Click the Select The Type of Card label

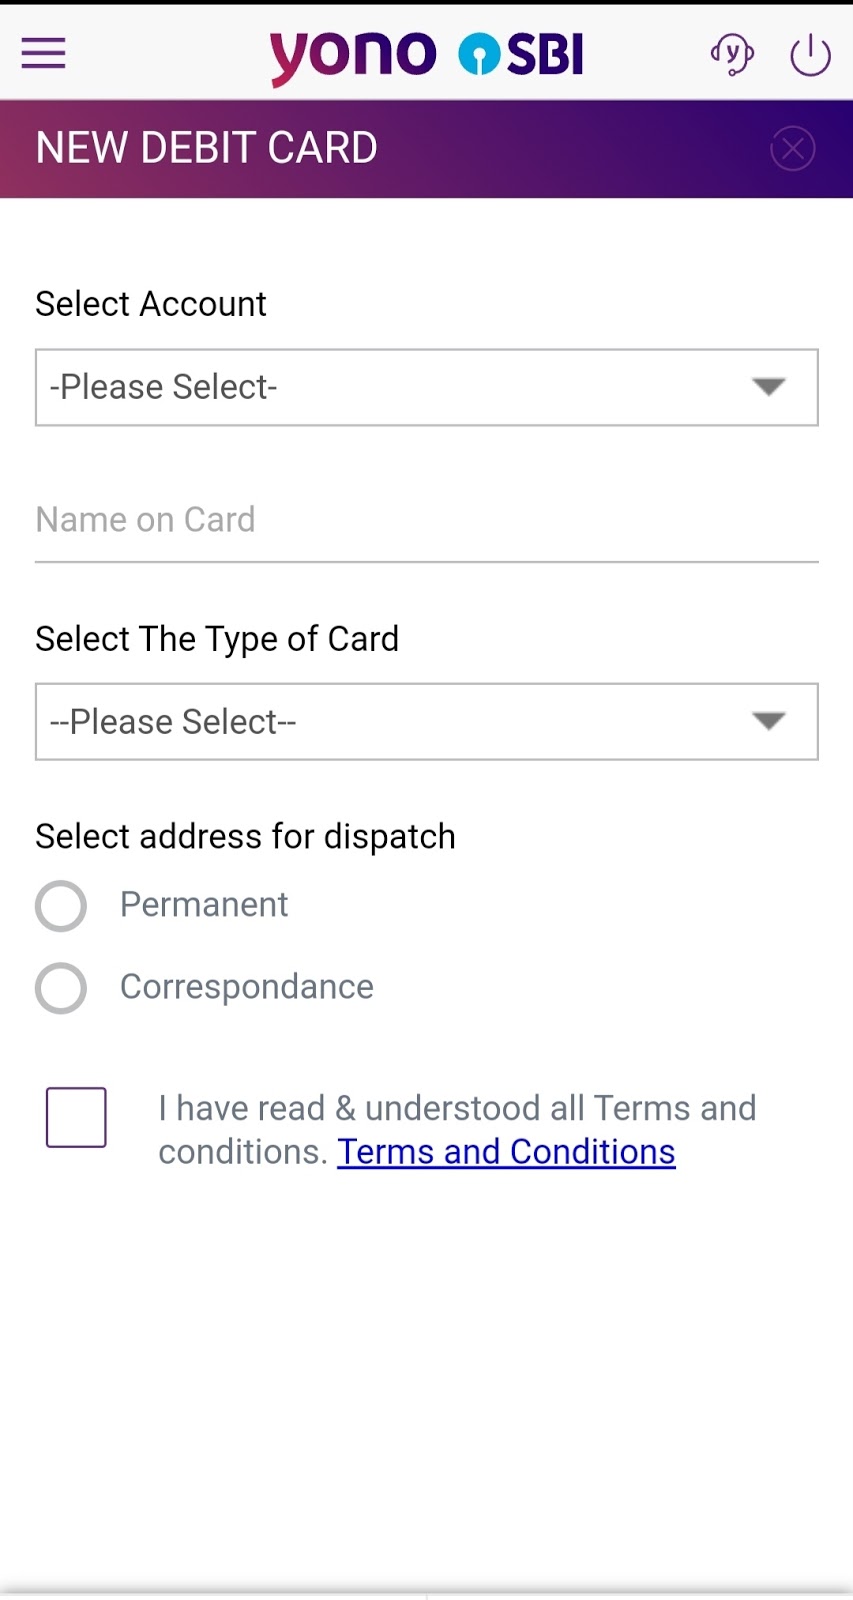pos(217,639)
